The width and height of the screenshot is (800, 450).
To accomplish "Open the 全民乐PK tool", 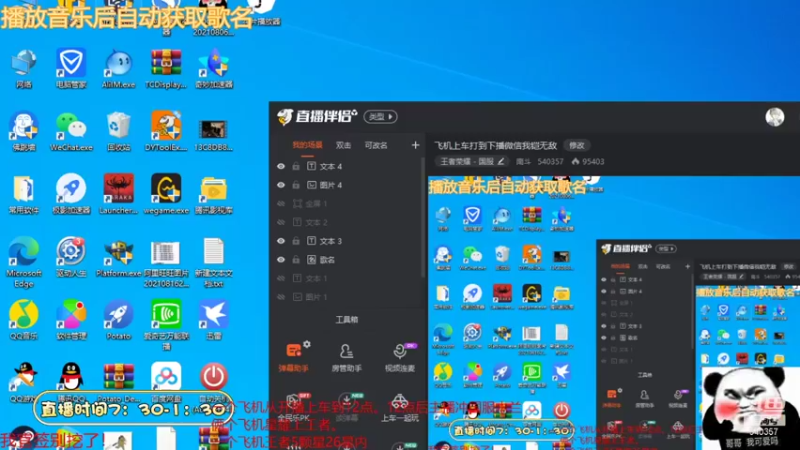I will pos(293,408).
